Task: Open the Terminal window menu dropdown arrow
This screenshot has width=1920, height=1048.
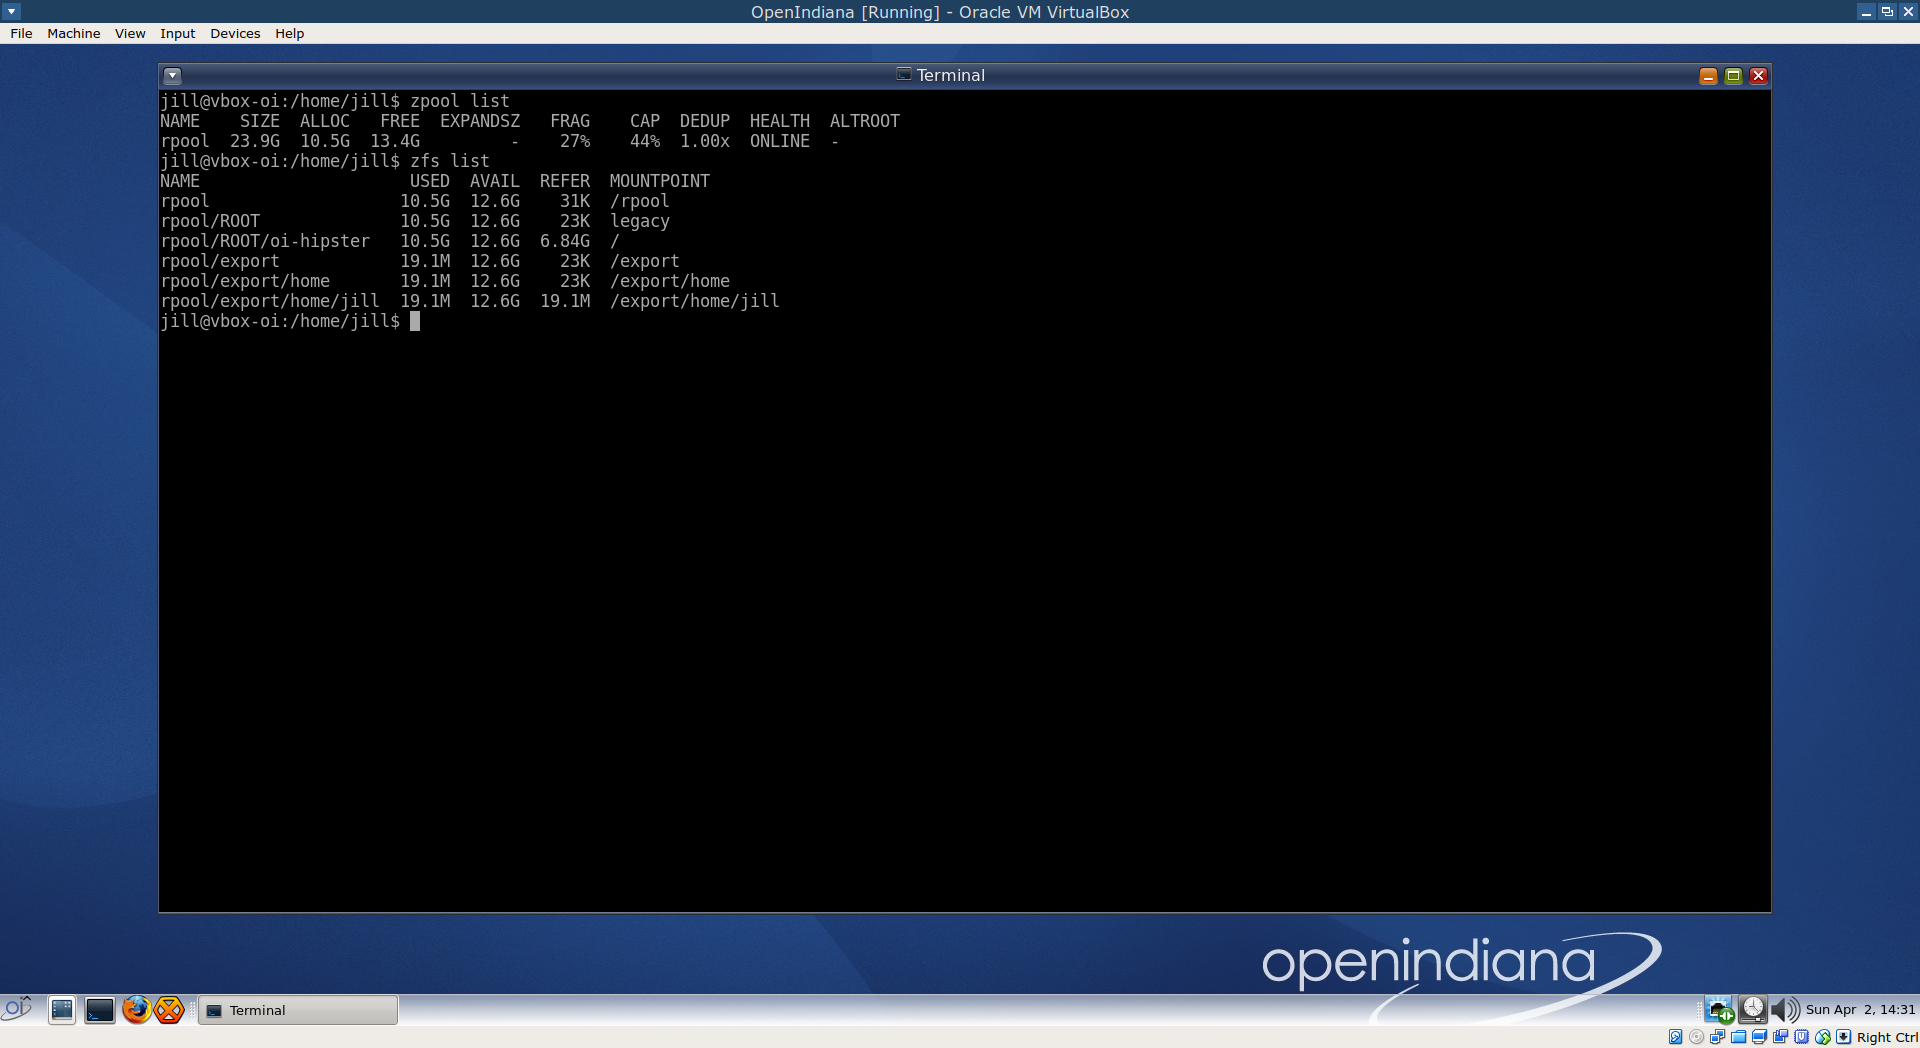Action: click(172, 76)
